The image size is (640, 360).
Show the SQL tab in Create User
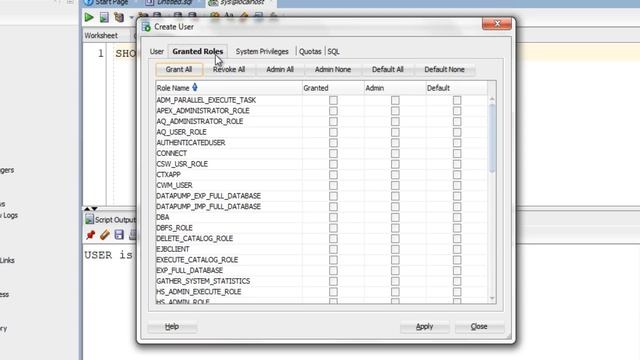point(333,51)
